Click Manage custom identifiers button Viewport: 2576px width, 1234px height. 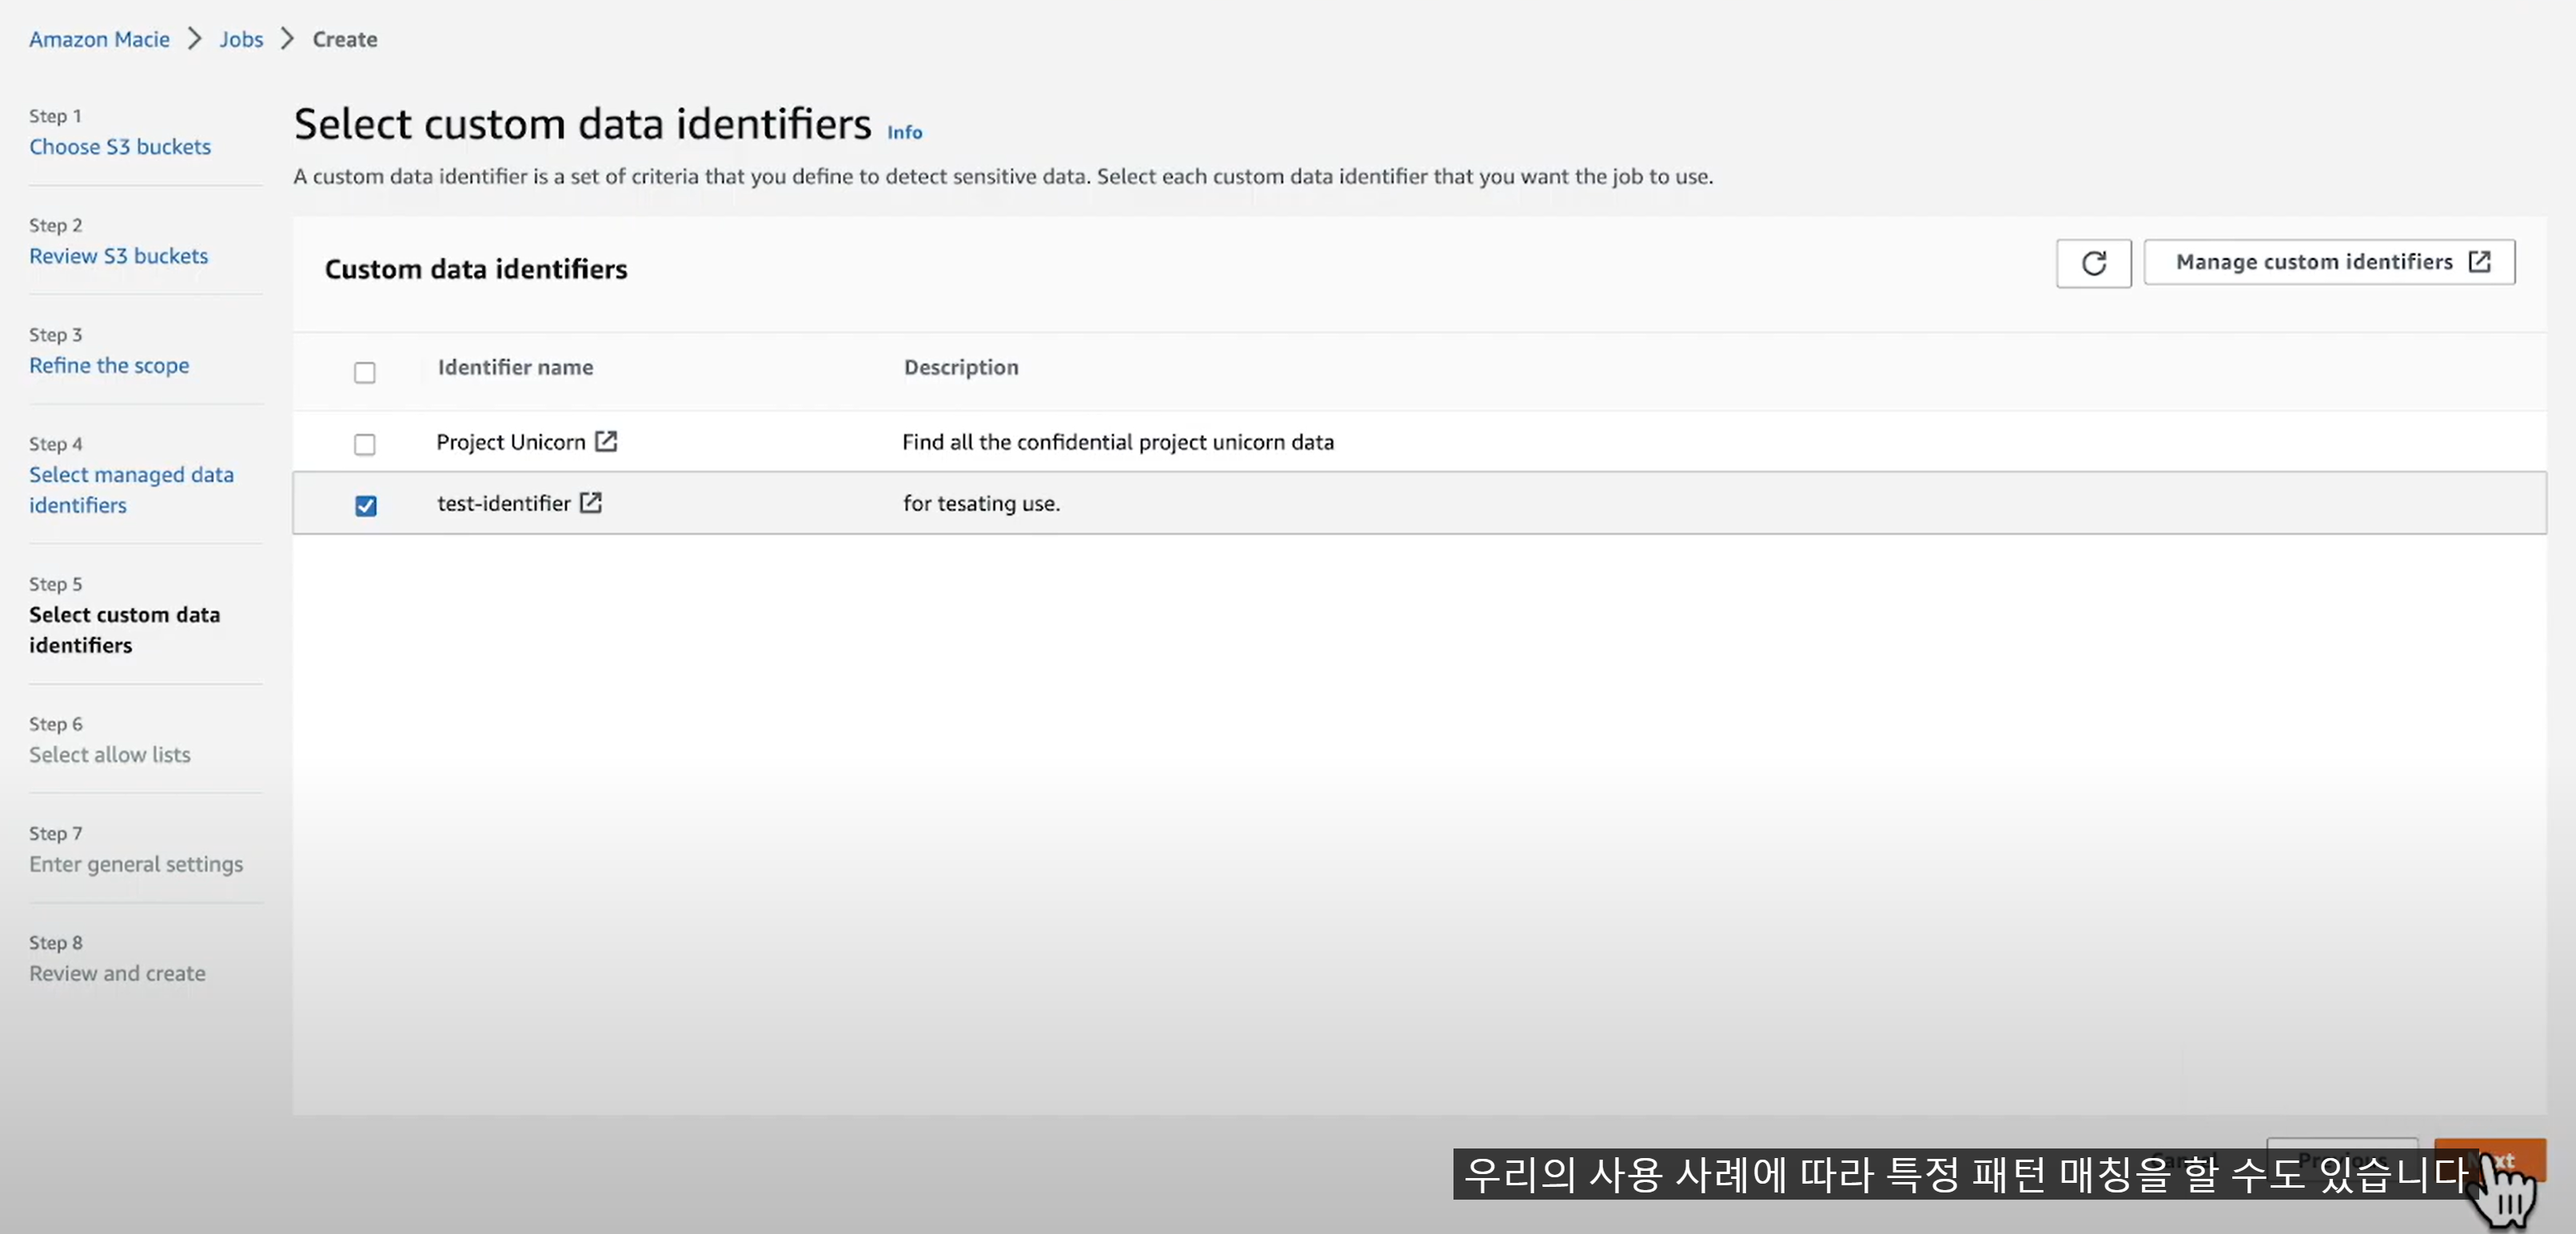(x=2313, y=262)
